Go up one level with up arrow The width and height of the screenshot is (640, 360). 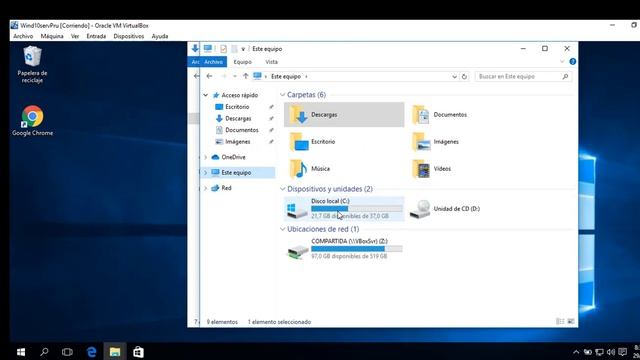coord(245,76)
